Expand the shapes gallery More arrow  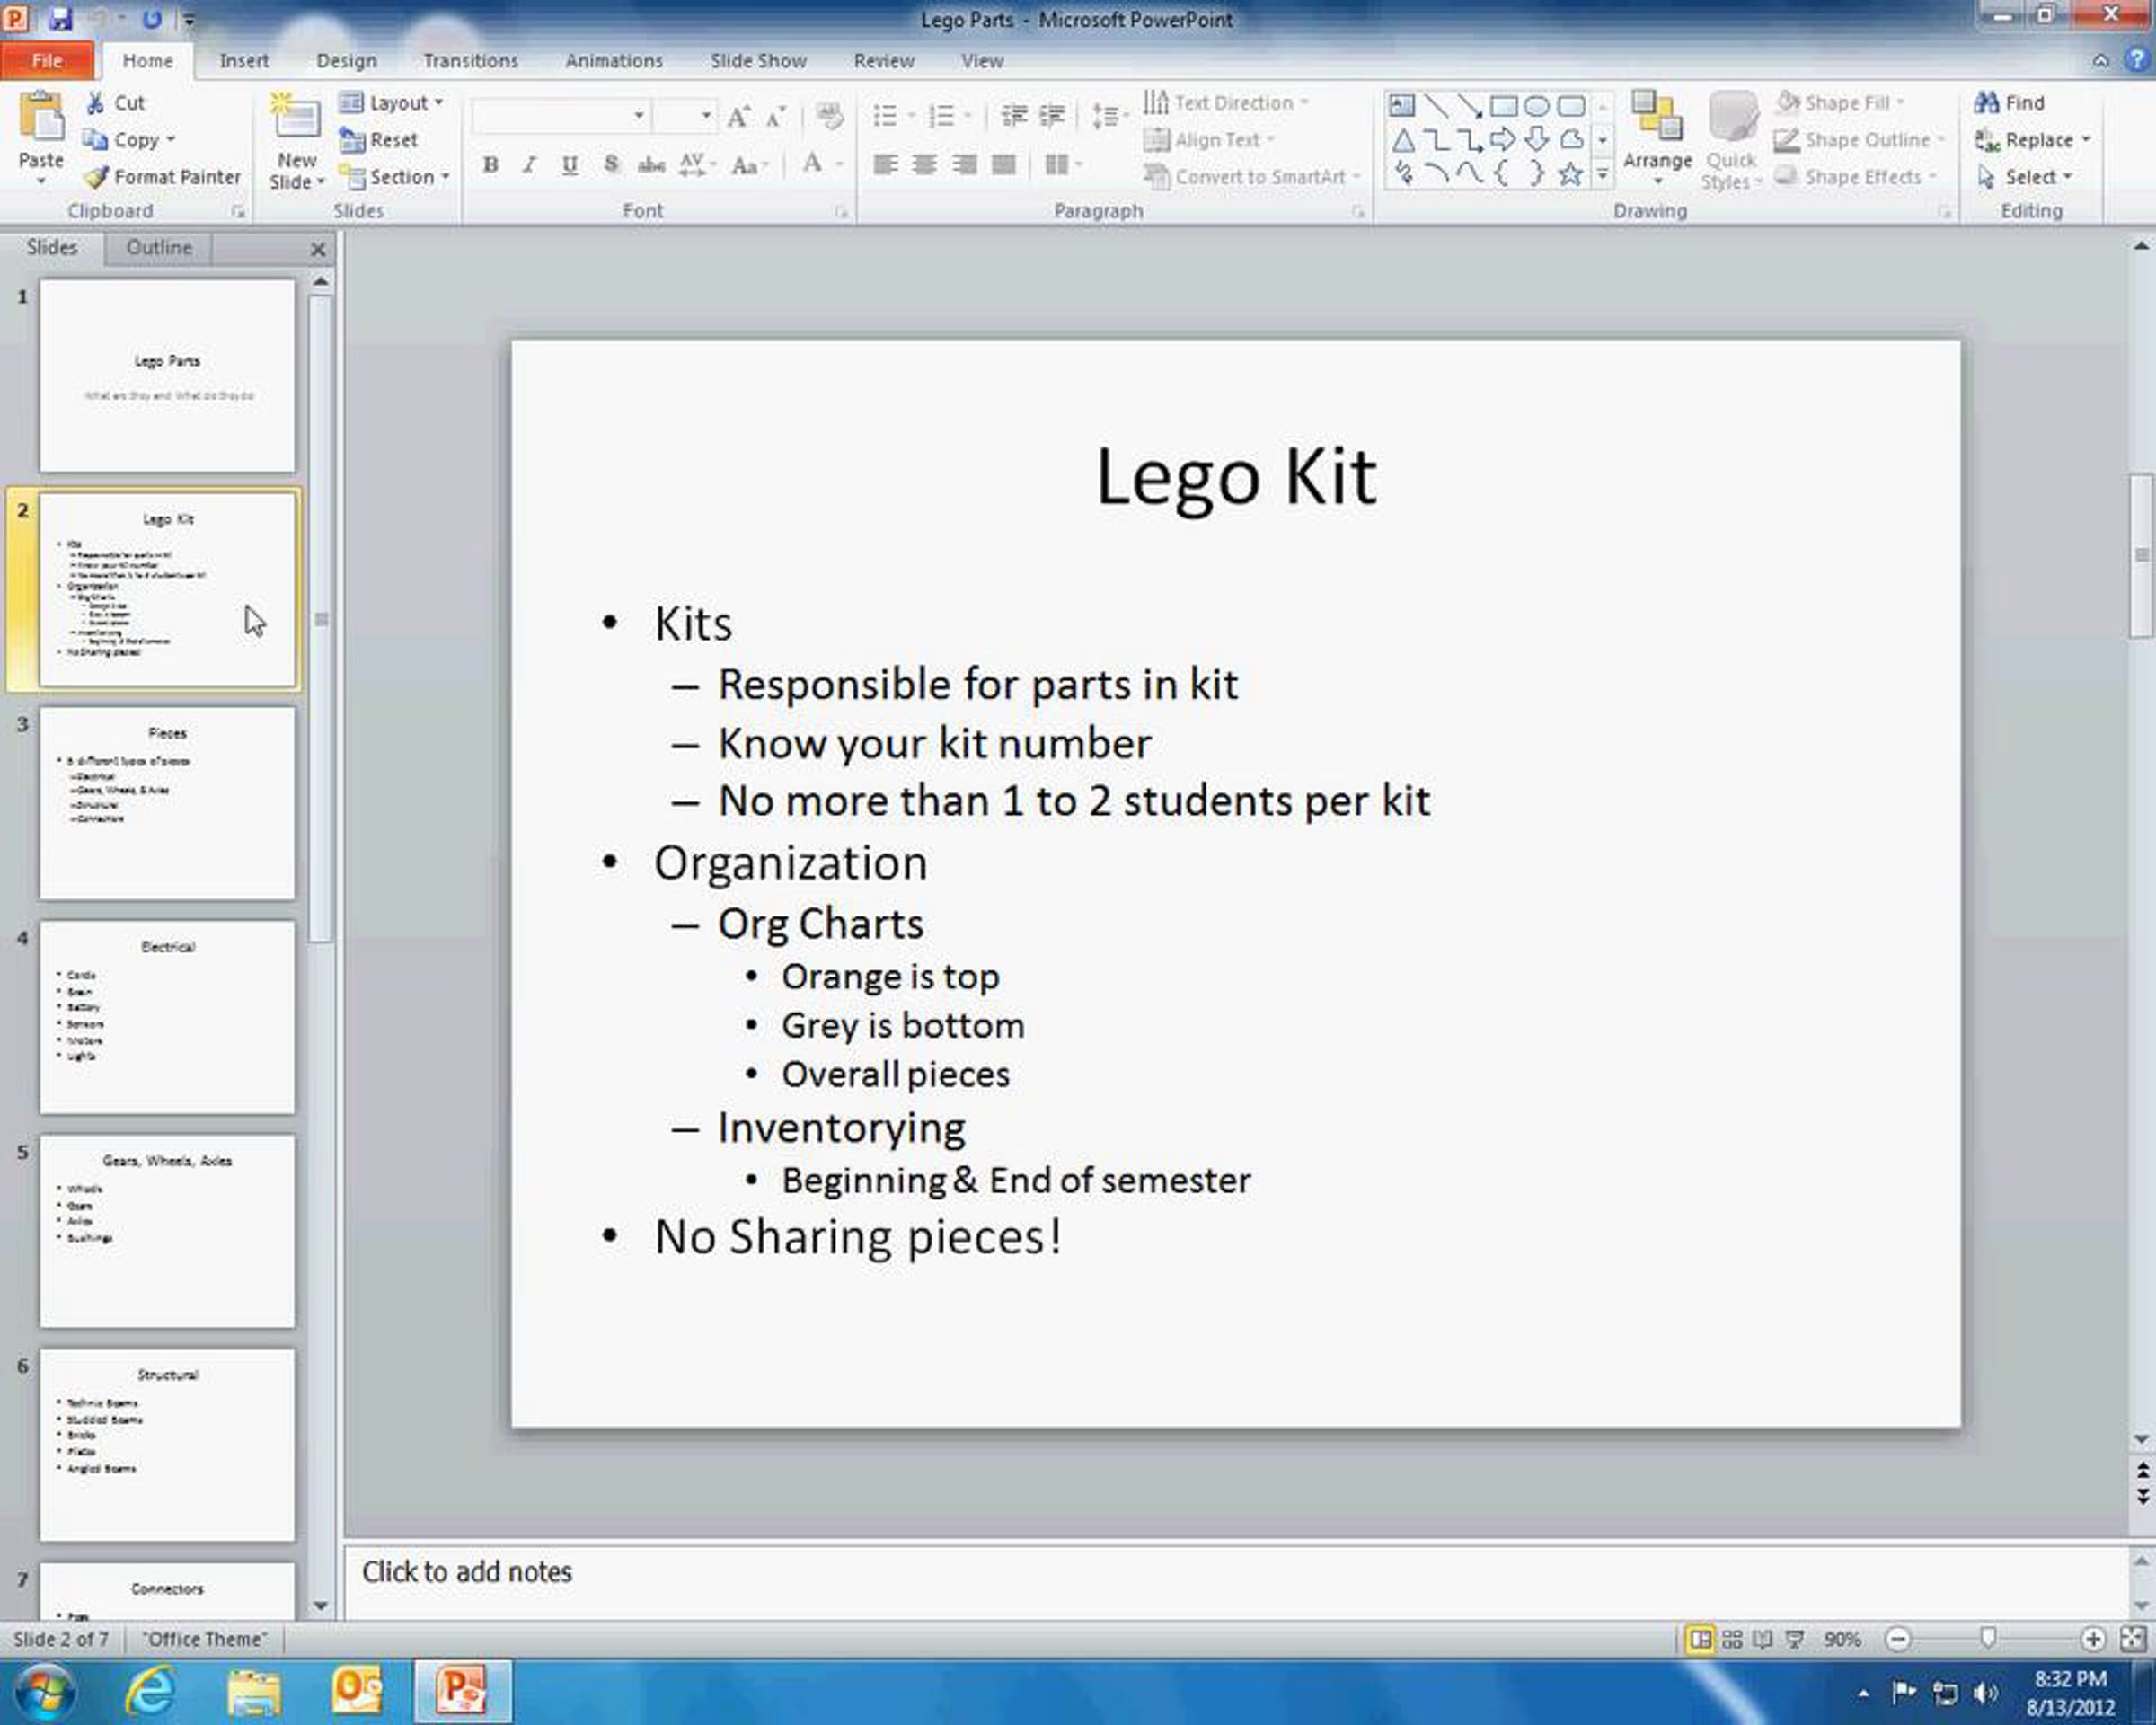(x=1601, y=175)
